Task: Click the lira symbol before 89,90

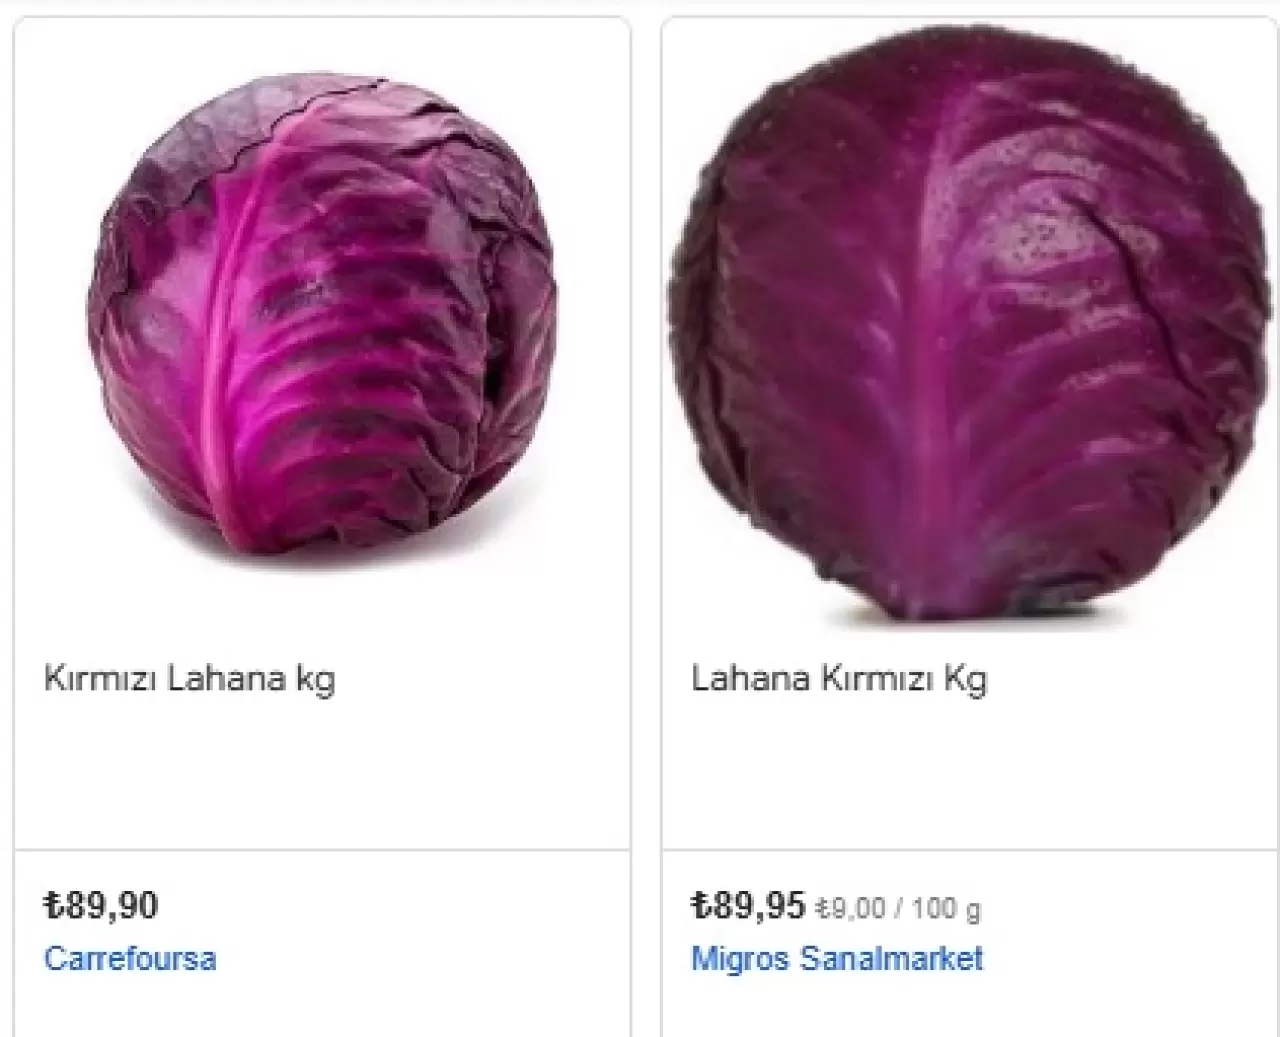Action: 54,906
